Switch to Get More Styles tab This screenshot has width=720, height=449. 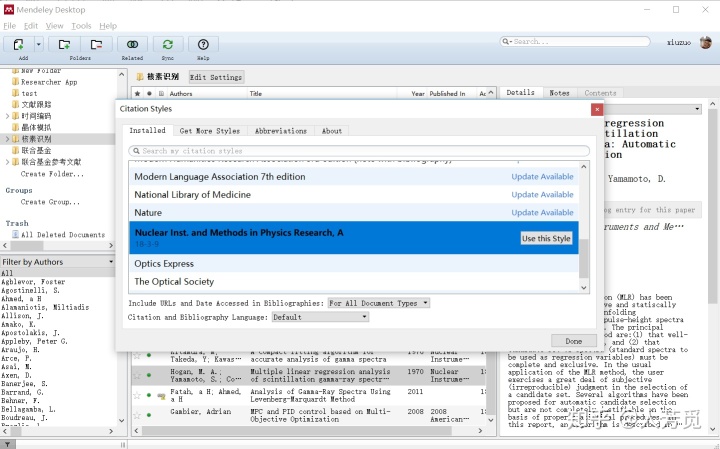coord(210,131)
